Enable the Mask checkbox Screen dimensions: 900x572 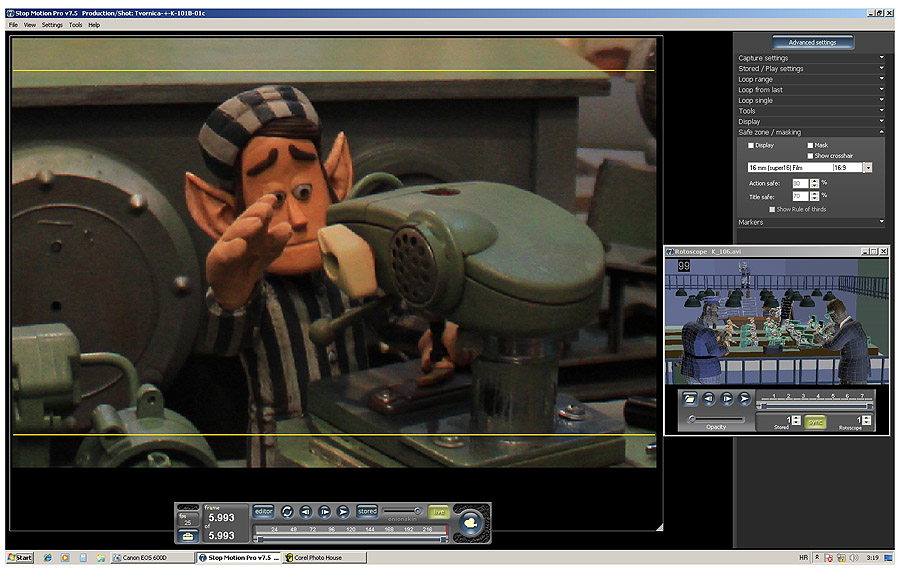tap(810, 146)
